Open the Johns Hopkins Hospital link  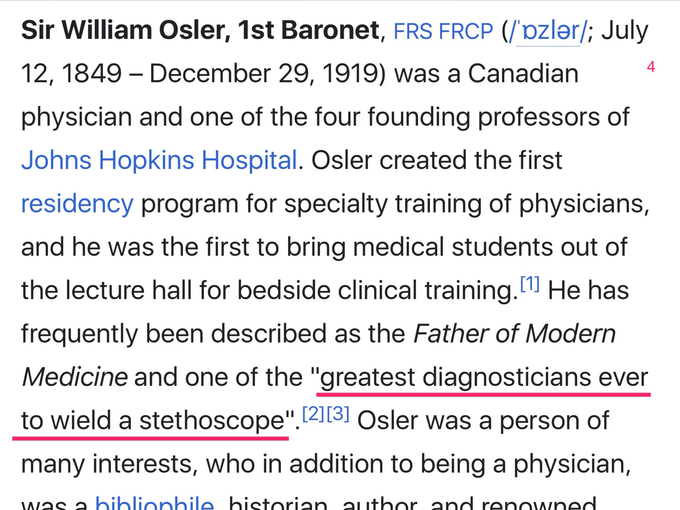point(159,160)
